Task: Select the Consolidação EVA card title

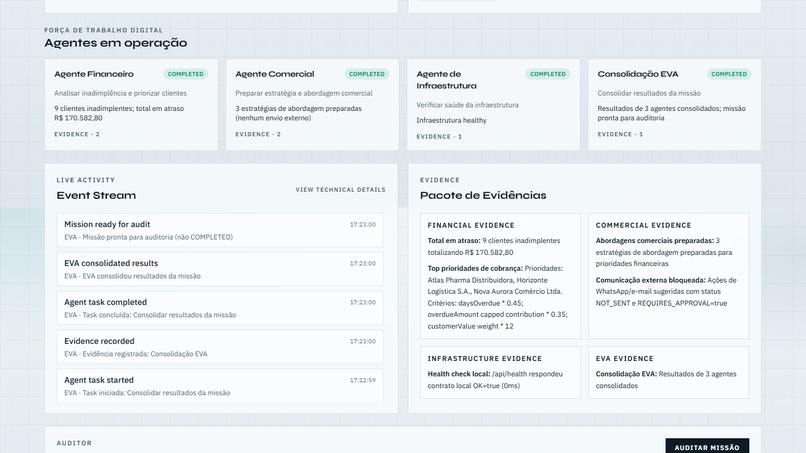Action: coord(637,74)
